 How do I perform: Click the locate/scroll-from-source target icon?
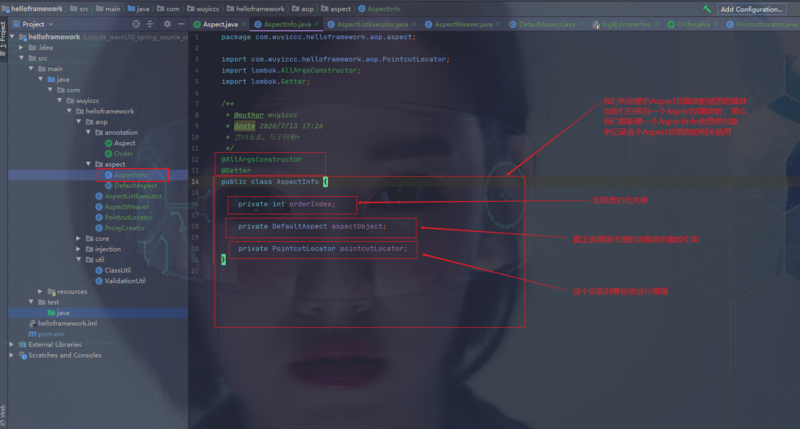tap(136, 24)
